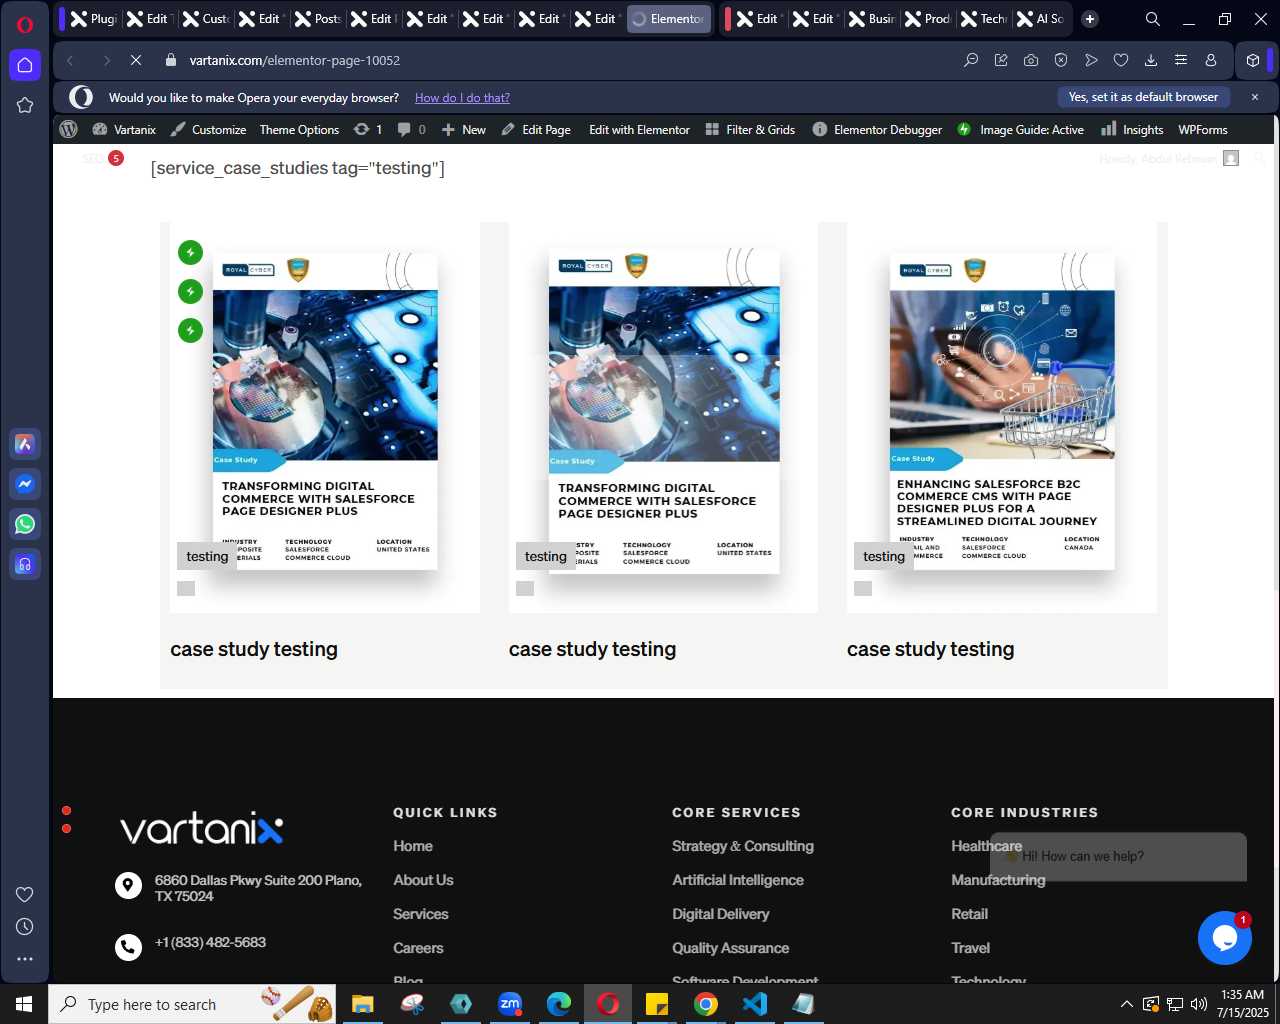The width and height of the screenshot is (1280, 1024).
Task: Click the Windows taskbar search box
Action: 193,1004
